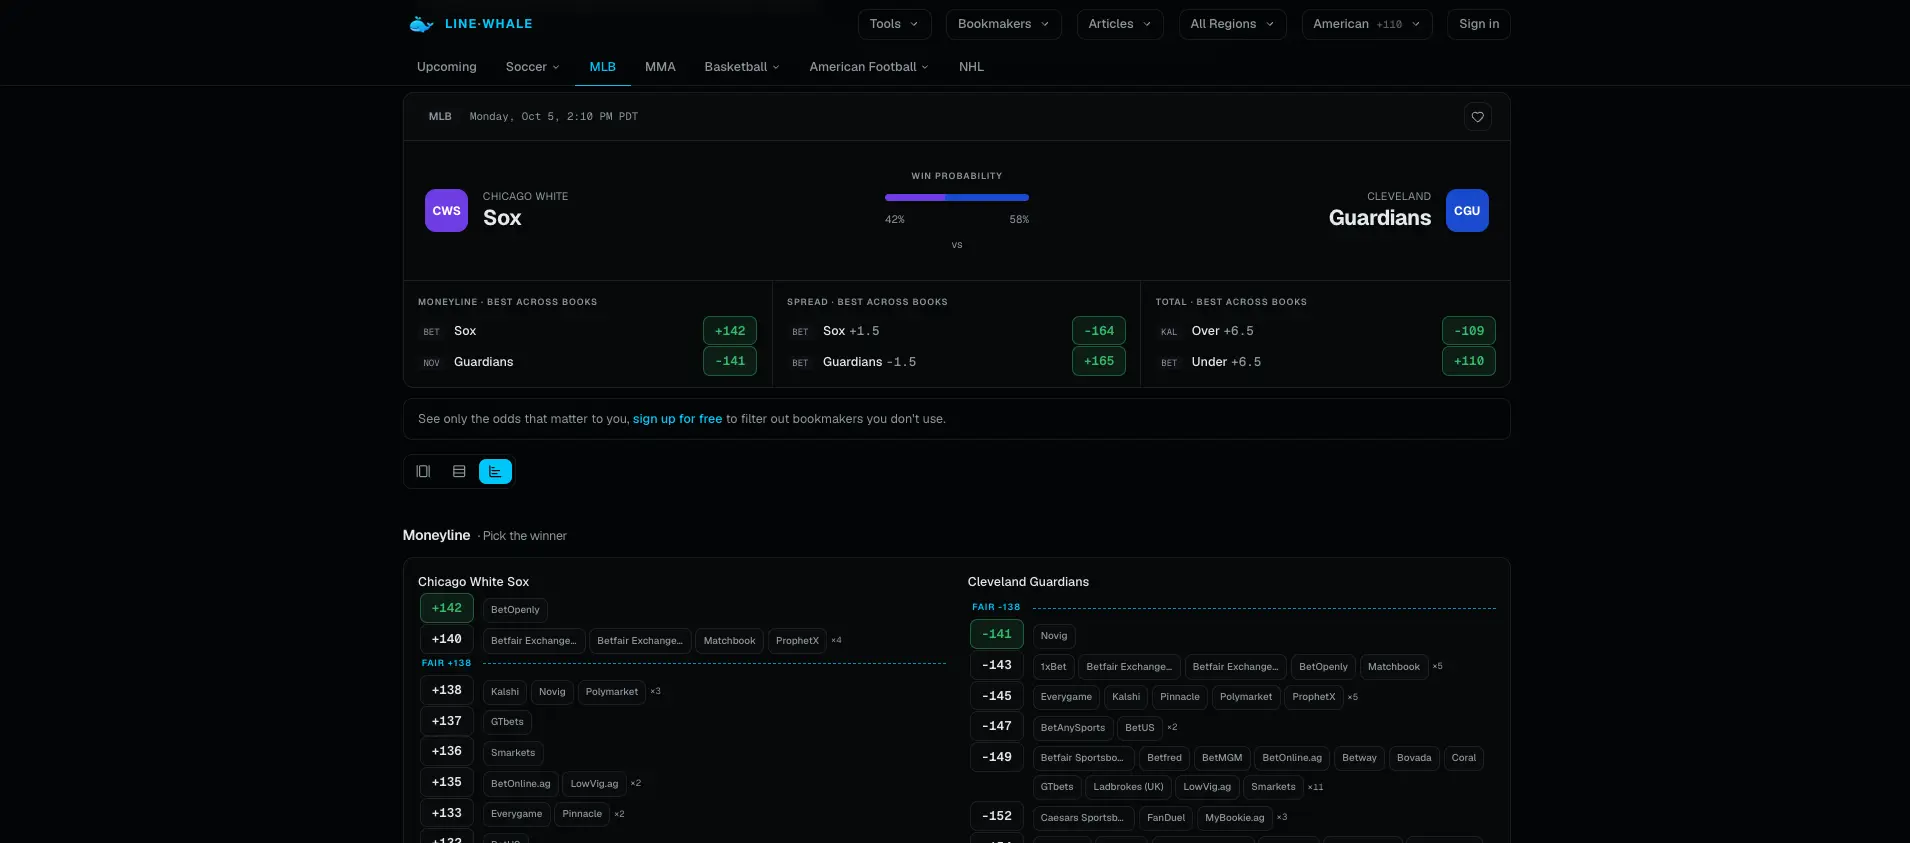The width and height of the screenshot is (1910, 843).
Task: Select the +142 Sox moneyline odds
Action: 730,331
